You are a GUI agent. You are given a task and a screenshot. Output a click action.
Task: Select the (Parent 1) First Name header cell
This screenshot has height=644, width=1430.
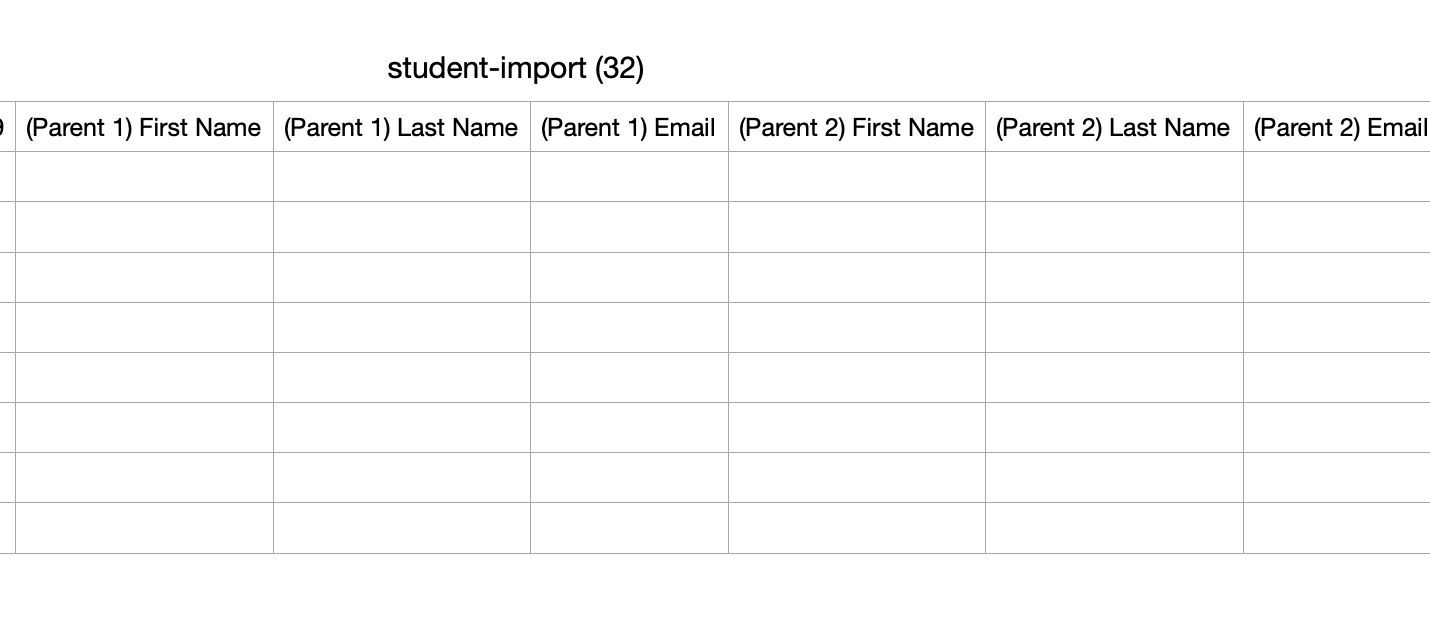point(144,127)
